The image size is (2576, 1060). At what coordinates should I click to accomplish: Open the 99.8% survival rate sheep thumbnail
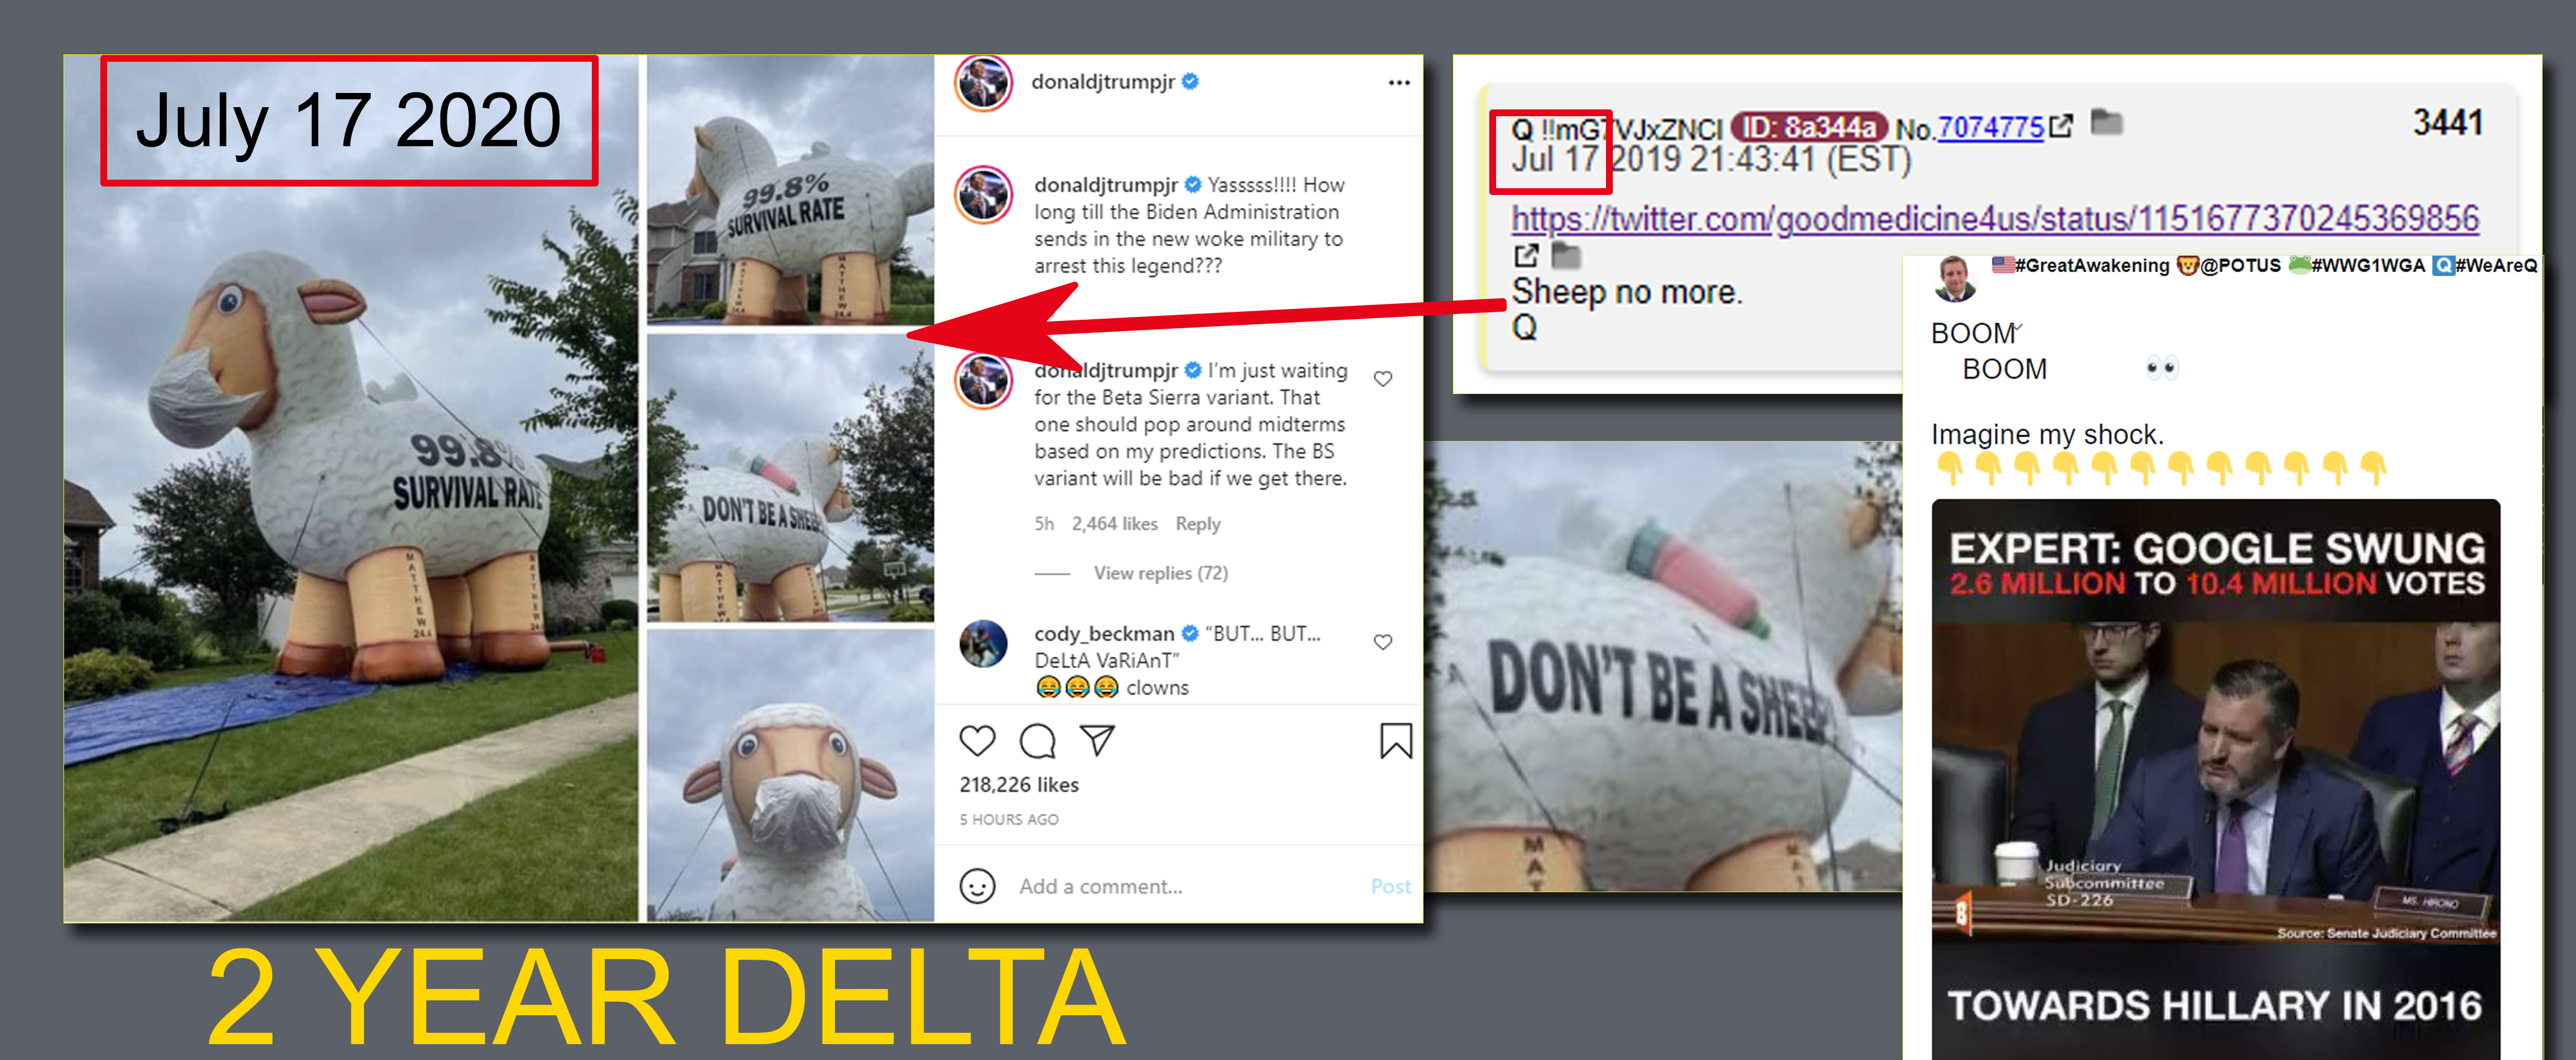pyautogui.click(x=790, y=190)
